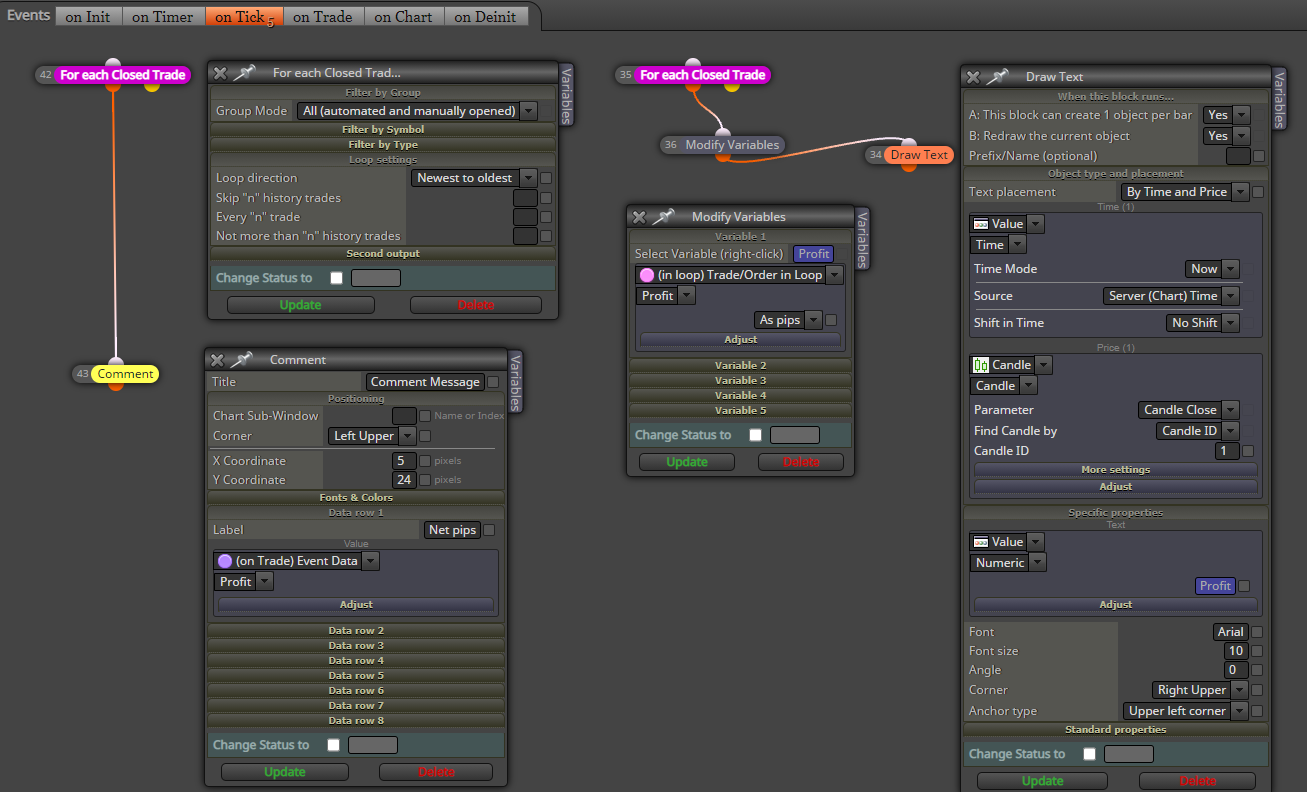Enable checkbox beside Font size field
The width and height of the screenshot is (1307, 792).
[x=1257, y=651]
